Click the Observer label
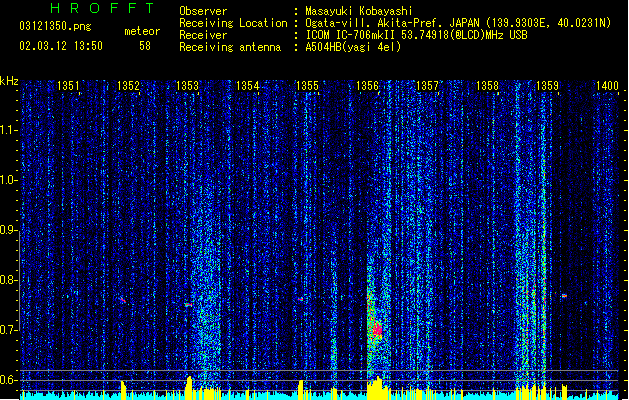629x400 pixels. click(x=203, y=11)
